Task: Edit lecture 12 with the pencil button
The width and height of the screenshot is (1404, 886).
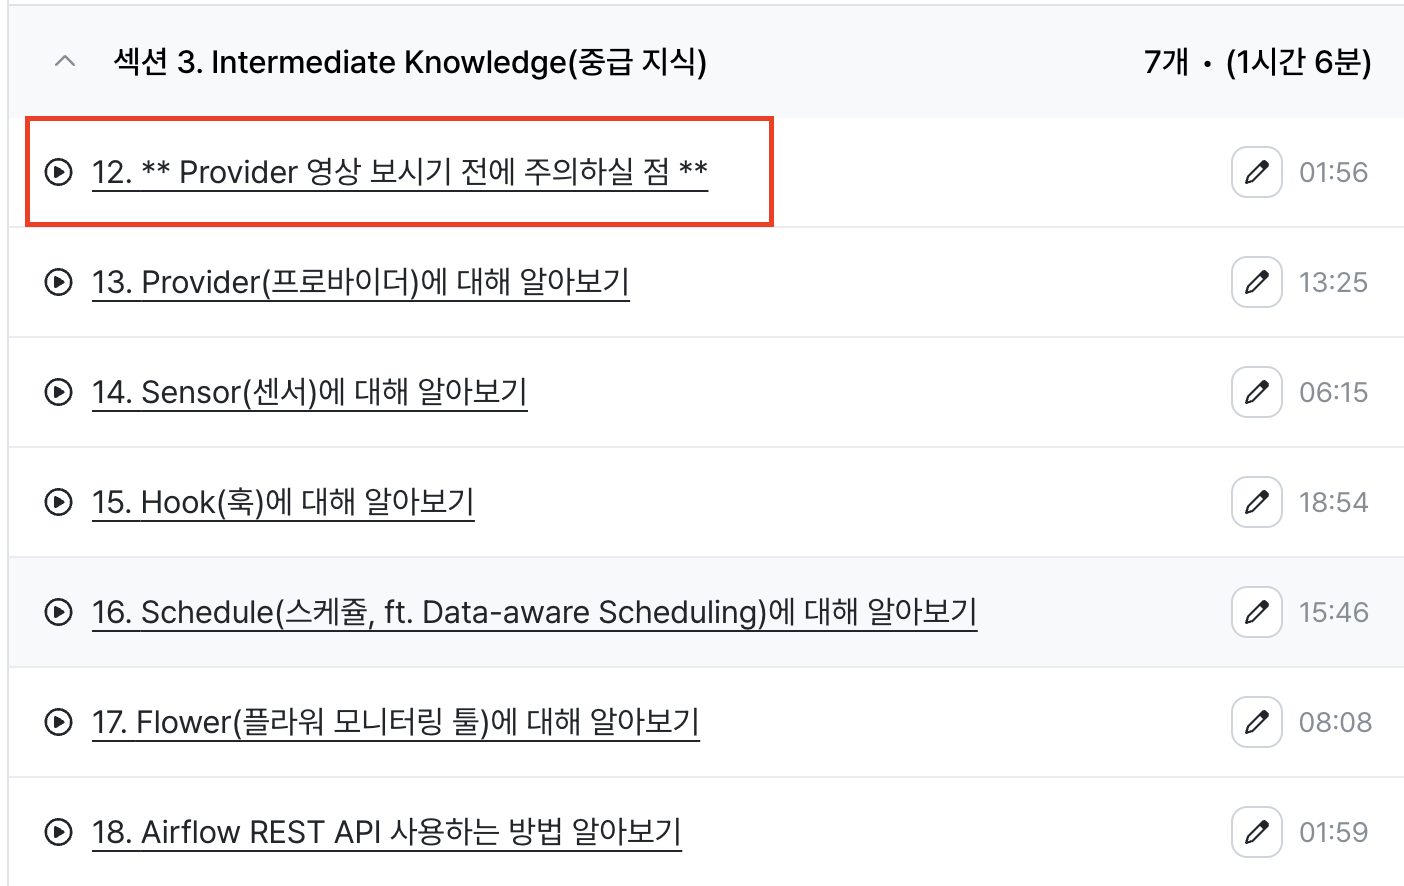Action: coord(1256,172)
